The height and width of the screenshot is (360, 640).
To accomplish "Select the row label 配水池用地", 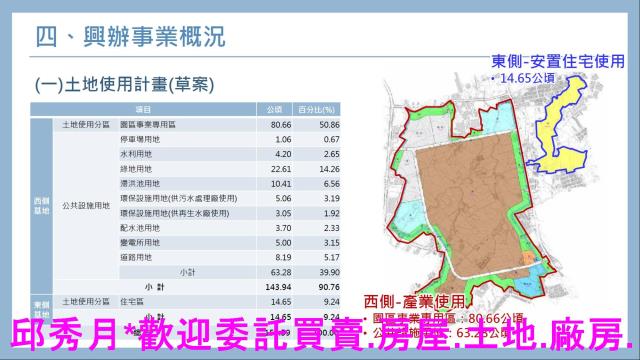I will (140, 228).
